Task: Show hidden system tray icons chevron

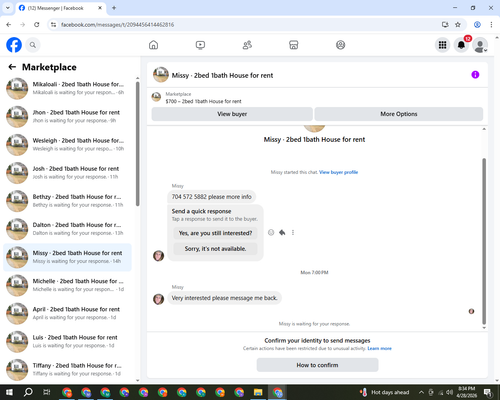Action: click(421, 392)
